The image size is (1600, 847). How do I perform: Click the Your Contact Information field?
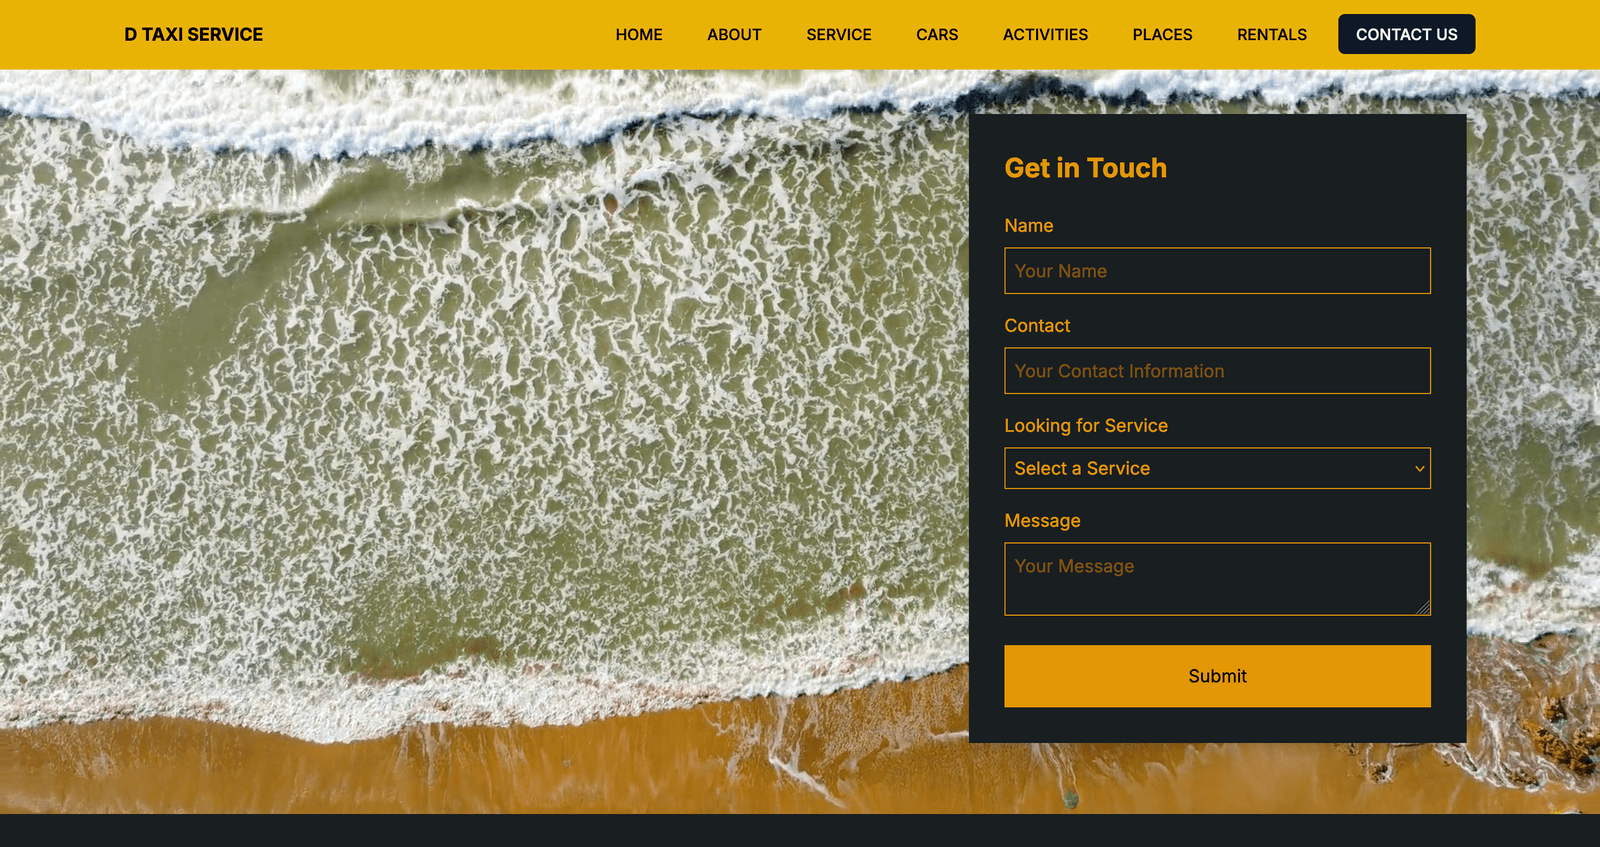[1216, 371]
